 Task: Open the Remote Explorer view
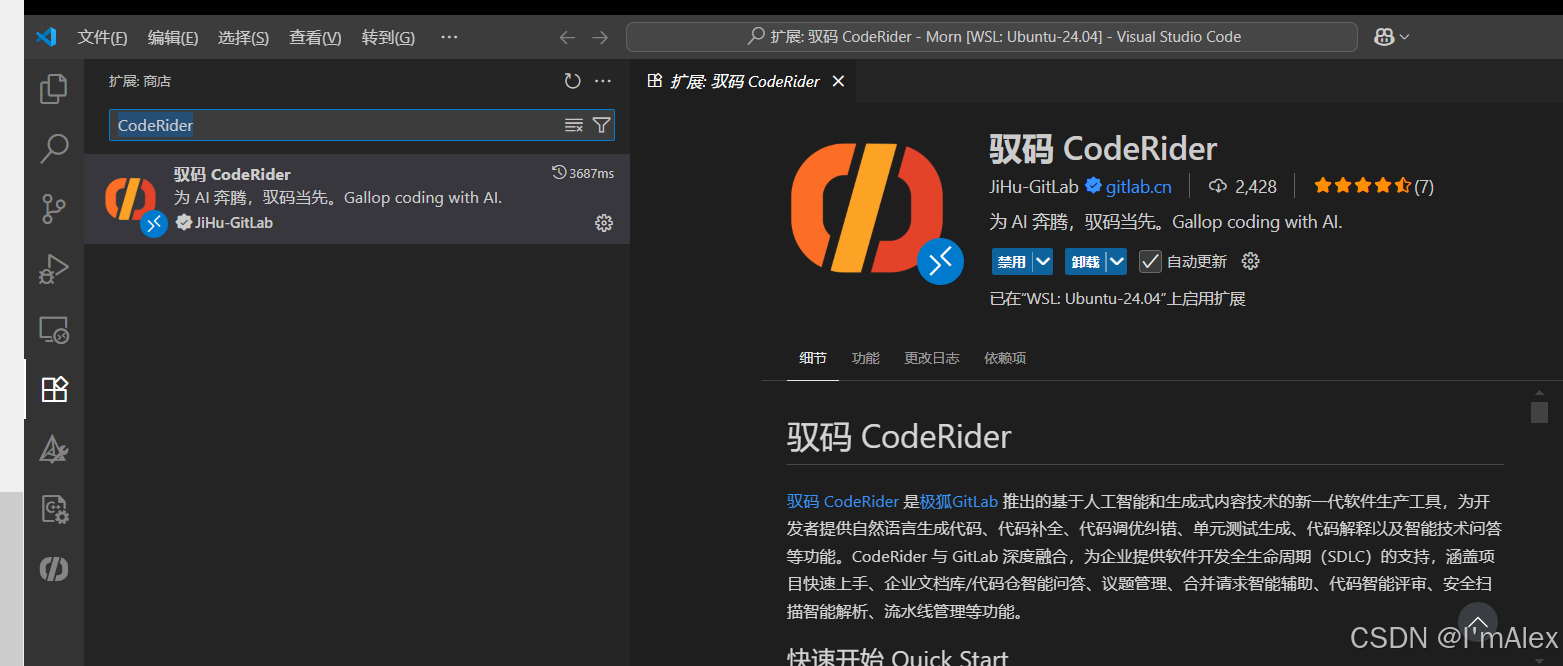click(x=53, y=329)
